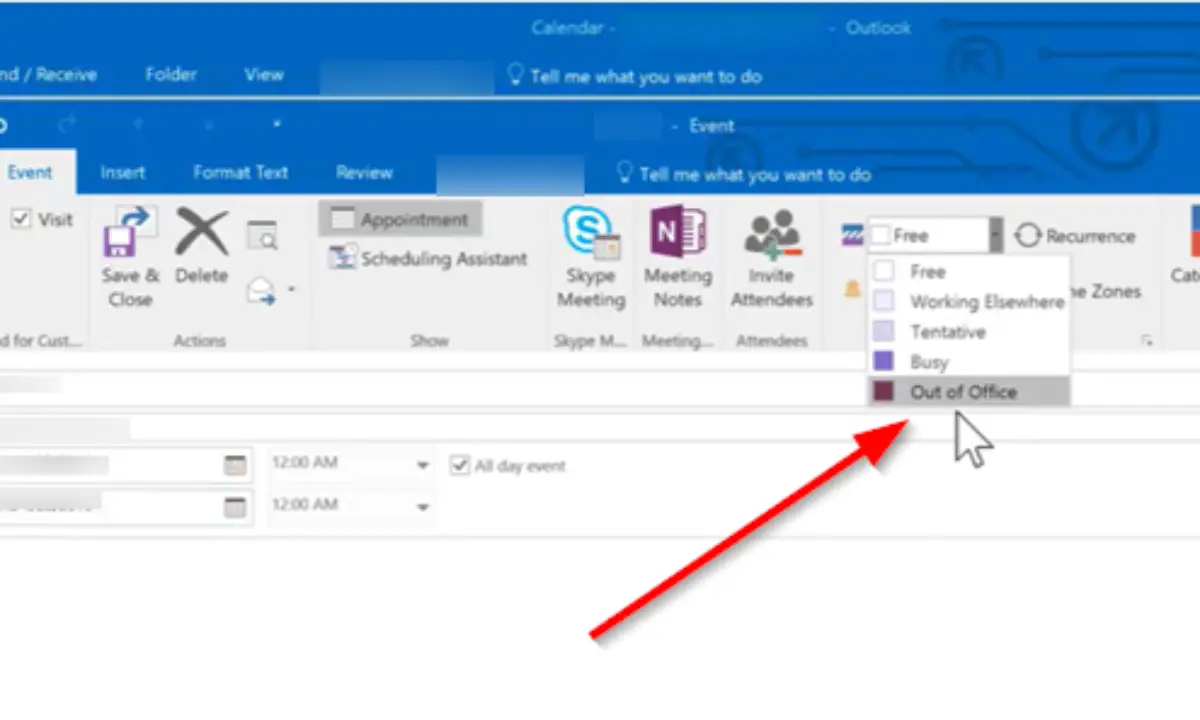Screen dimensions: 1200x720
Task: Uncheck the All day event checkbox
Action: click(x=459, y=465)
